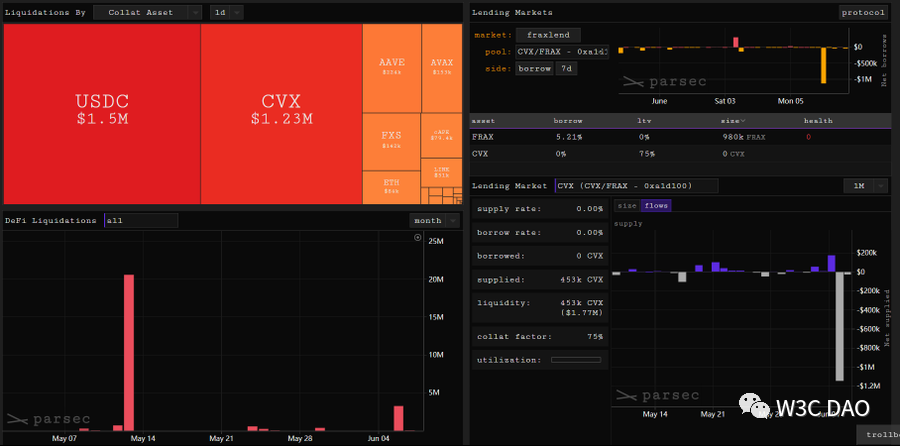This screenshot has height=446, width=900.
Task: Click the ETH treemap tile
Action: [x=391, y=187]
